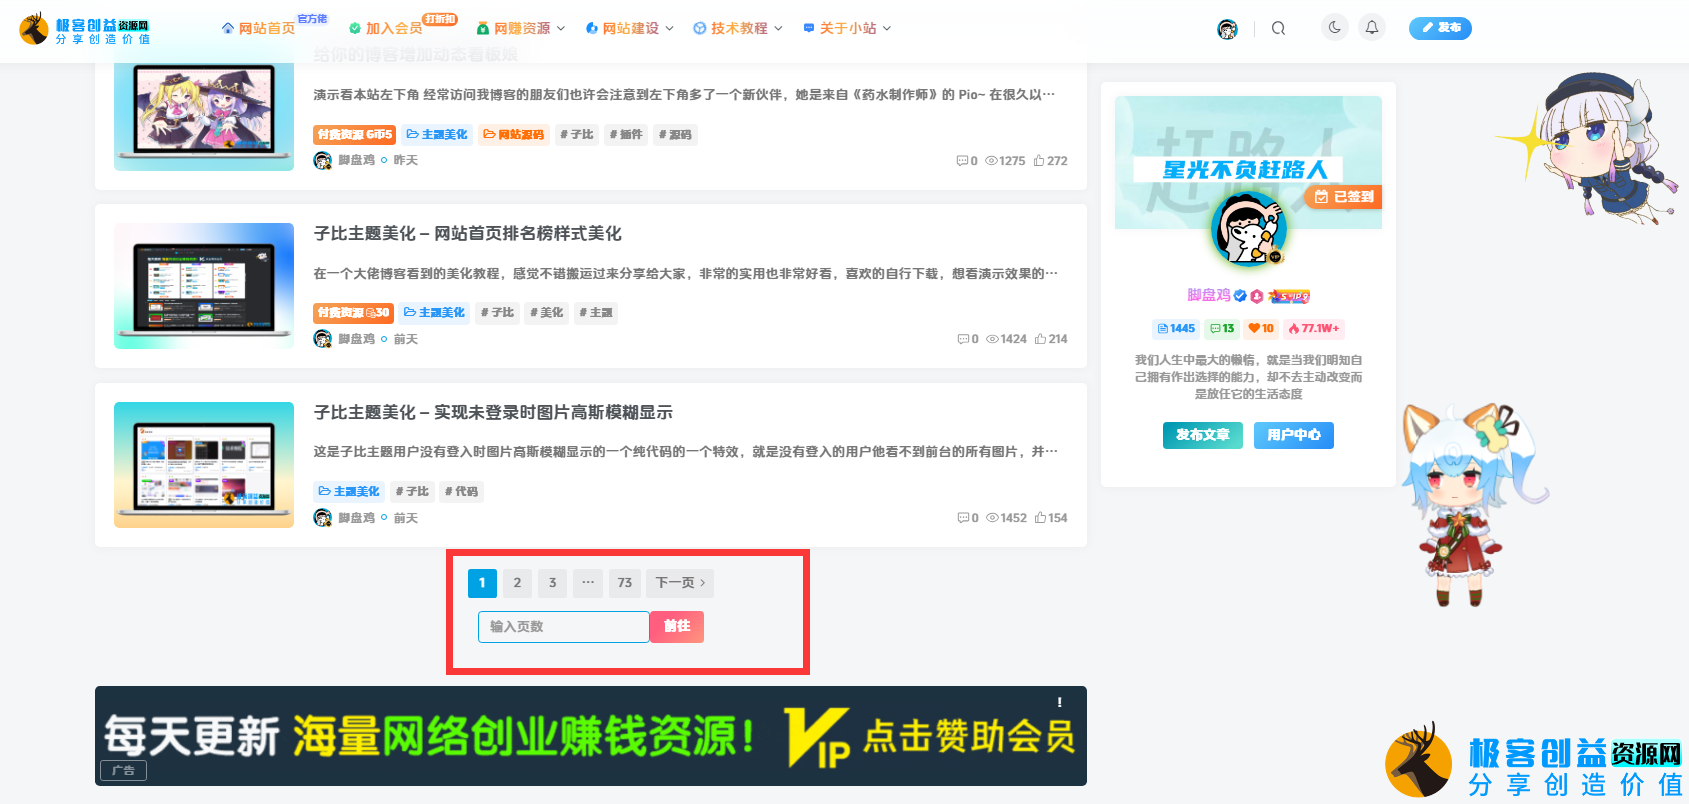Image resolution: width=1689 pixels, height=804 pixels.
Task: Expand the 技术教程 dropdown menu
Action: tap(738, 28)
